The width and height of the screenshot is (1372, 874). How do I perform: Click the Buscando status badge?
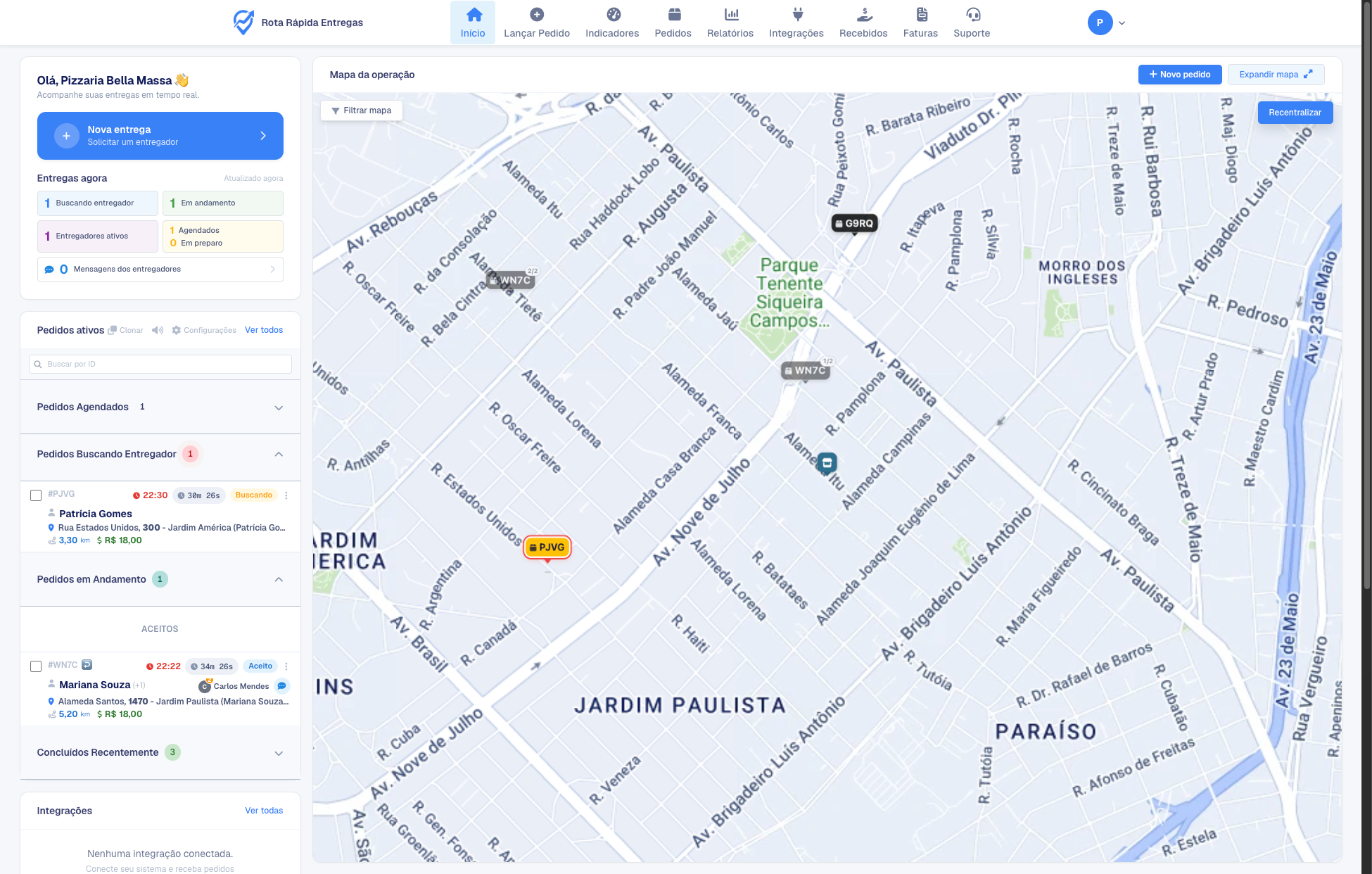click(x=254, y=495)
